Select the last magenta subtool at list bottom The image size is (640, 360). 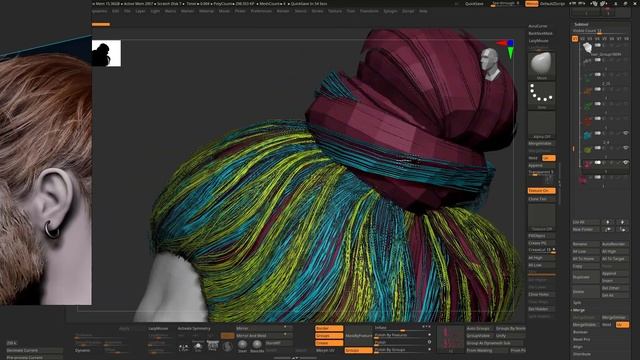point(583,179)
